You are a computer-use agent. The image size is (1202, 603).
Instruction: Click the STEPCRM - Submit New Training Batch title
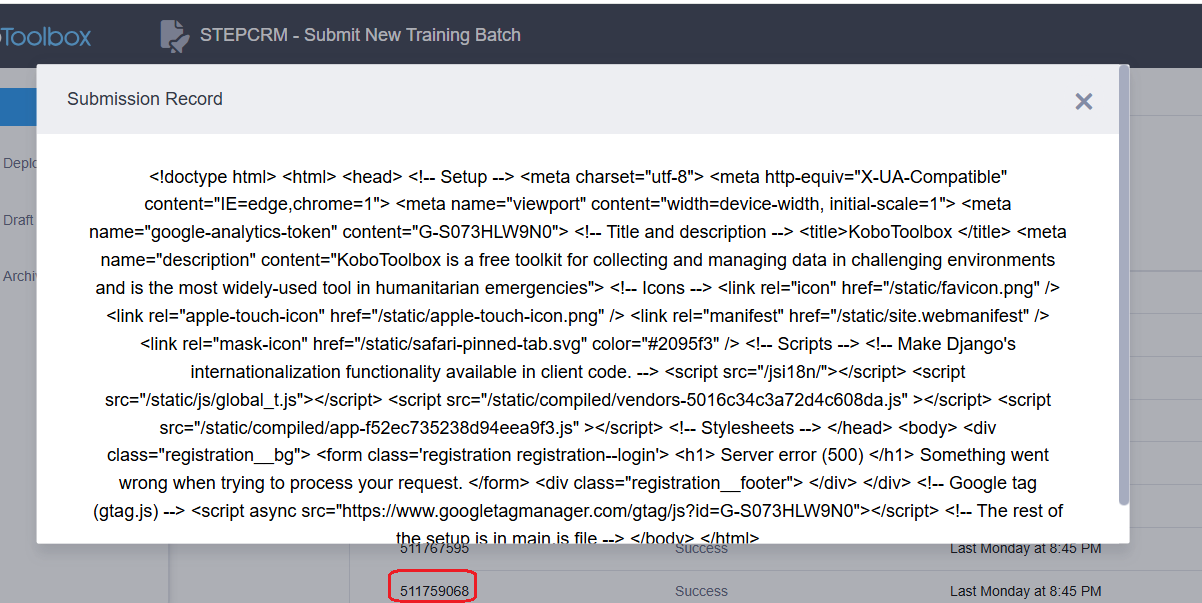click(360, 35)
